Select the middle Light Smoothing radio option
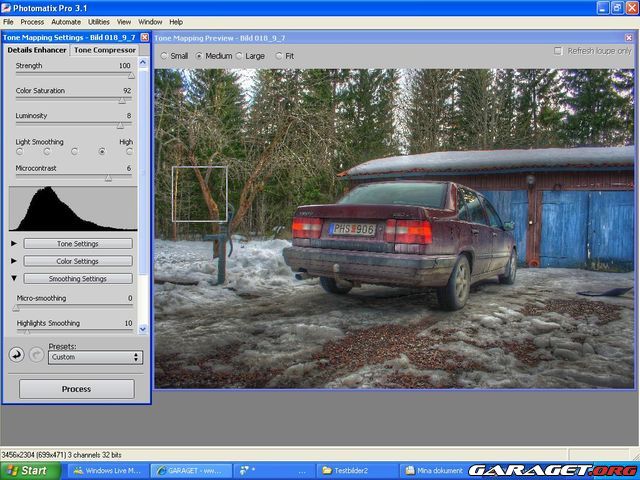Viewport: 640px width, 480px height. pos(74,151)
